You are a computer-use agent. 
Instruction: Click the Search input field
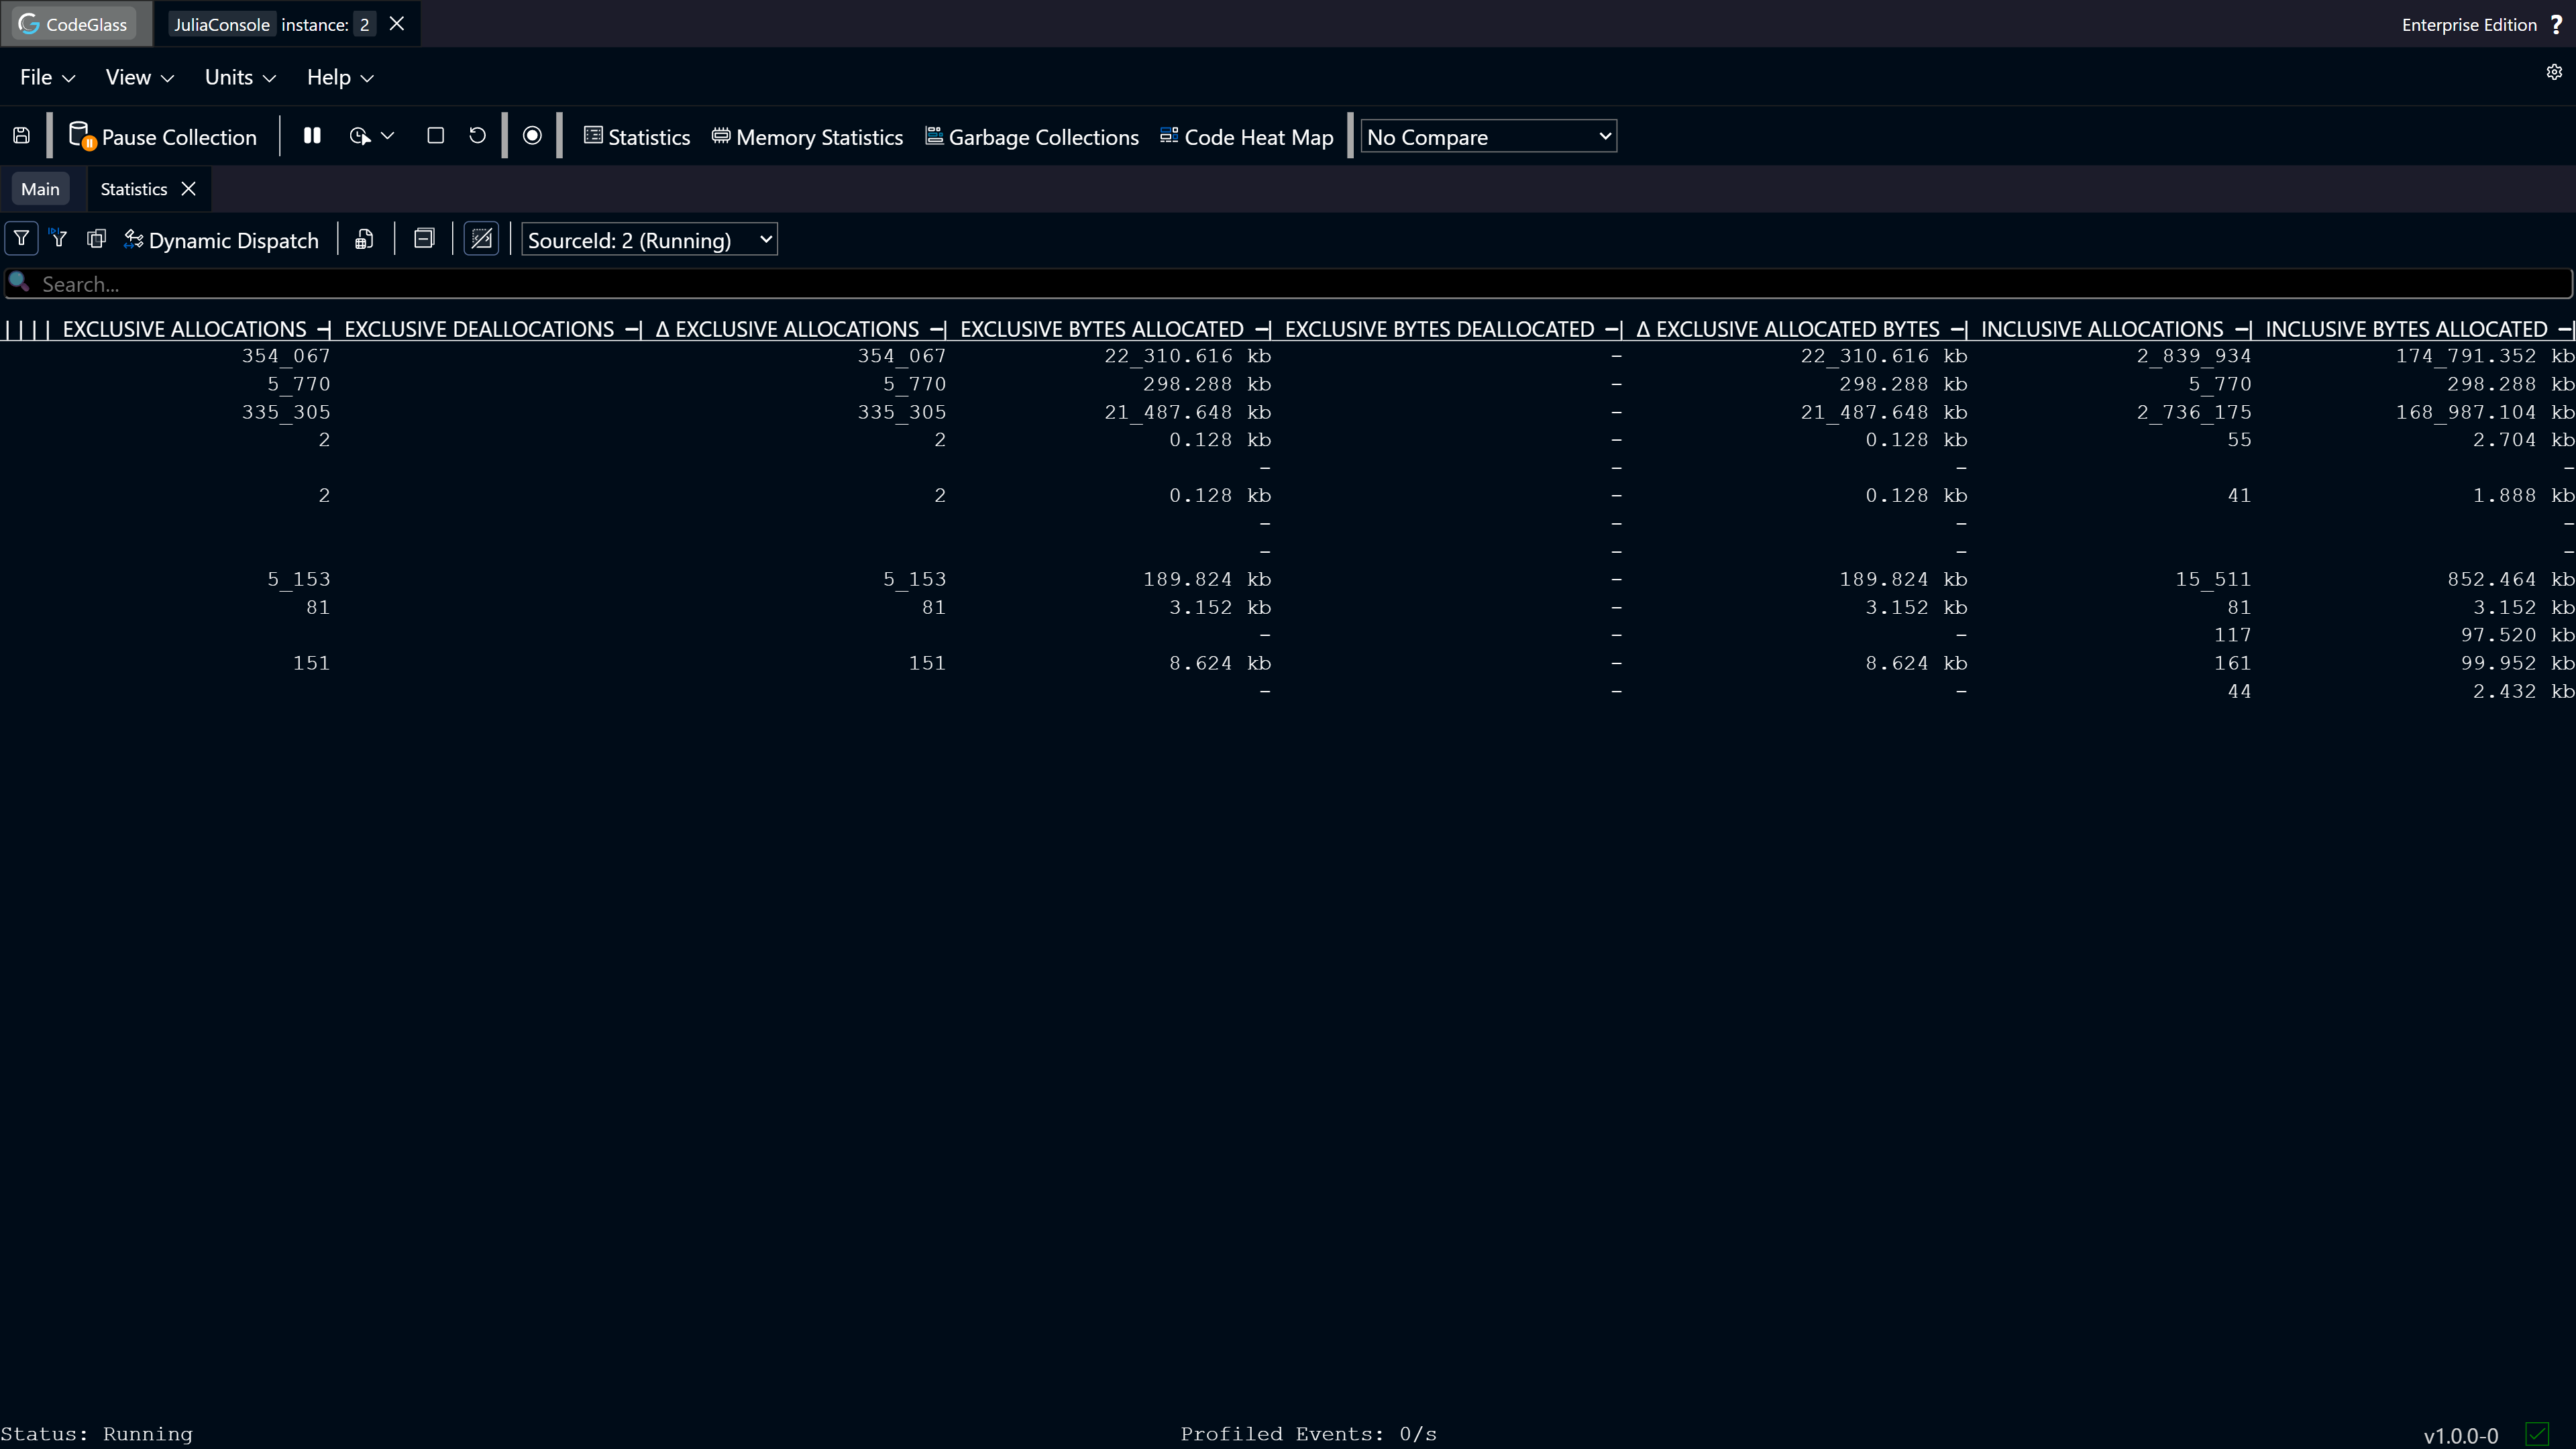pyautogui.click(x=1288, y=284)
